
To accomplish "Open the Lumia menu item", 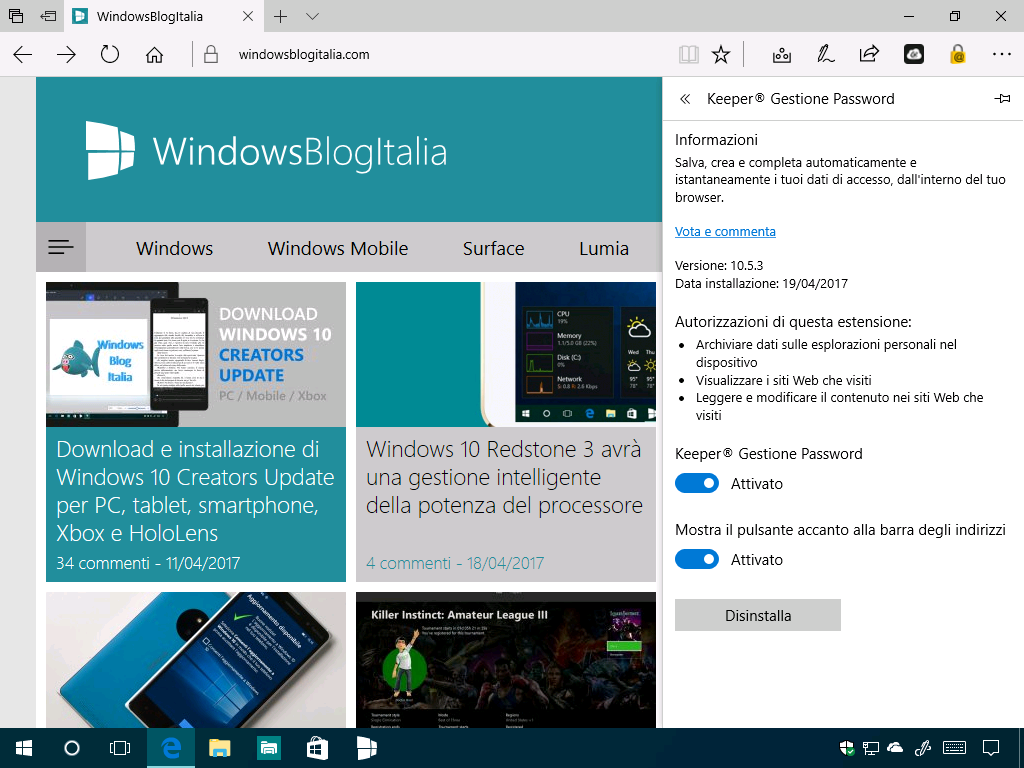I will (604, 248).
